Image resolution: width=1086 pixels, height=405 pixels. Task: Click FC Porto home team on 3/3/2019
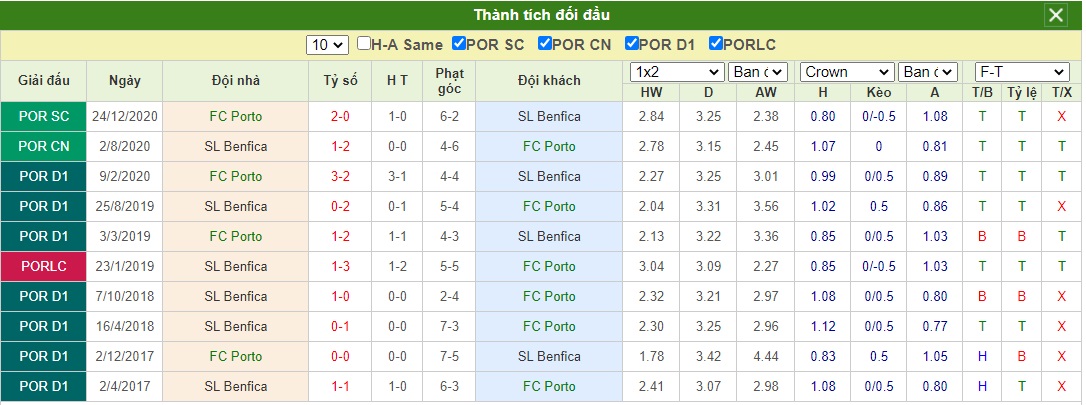[235, 237]
